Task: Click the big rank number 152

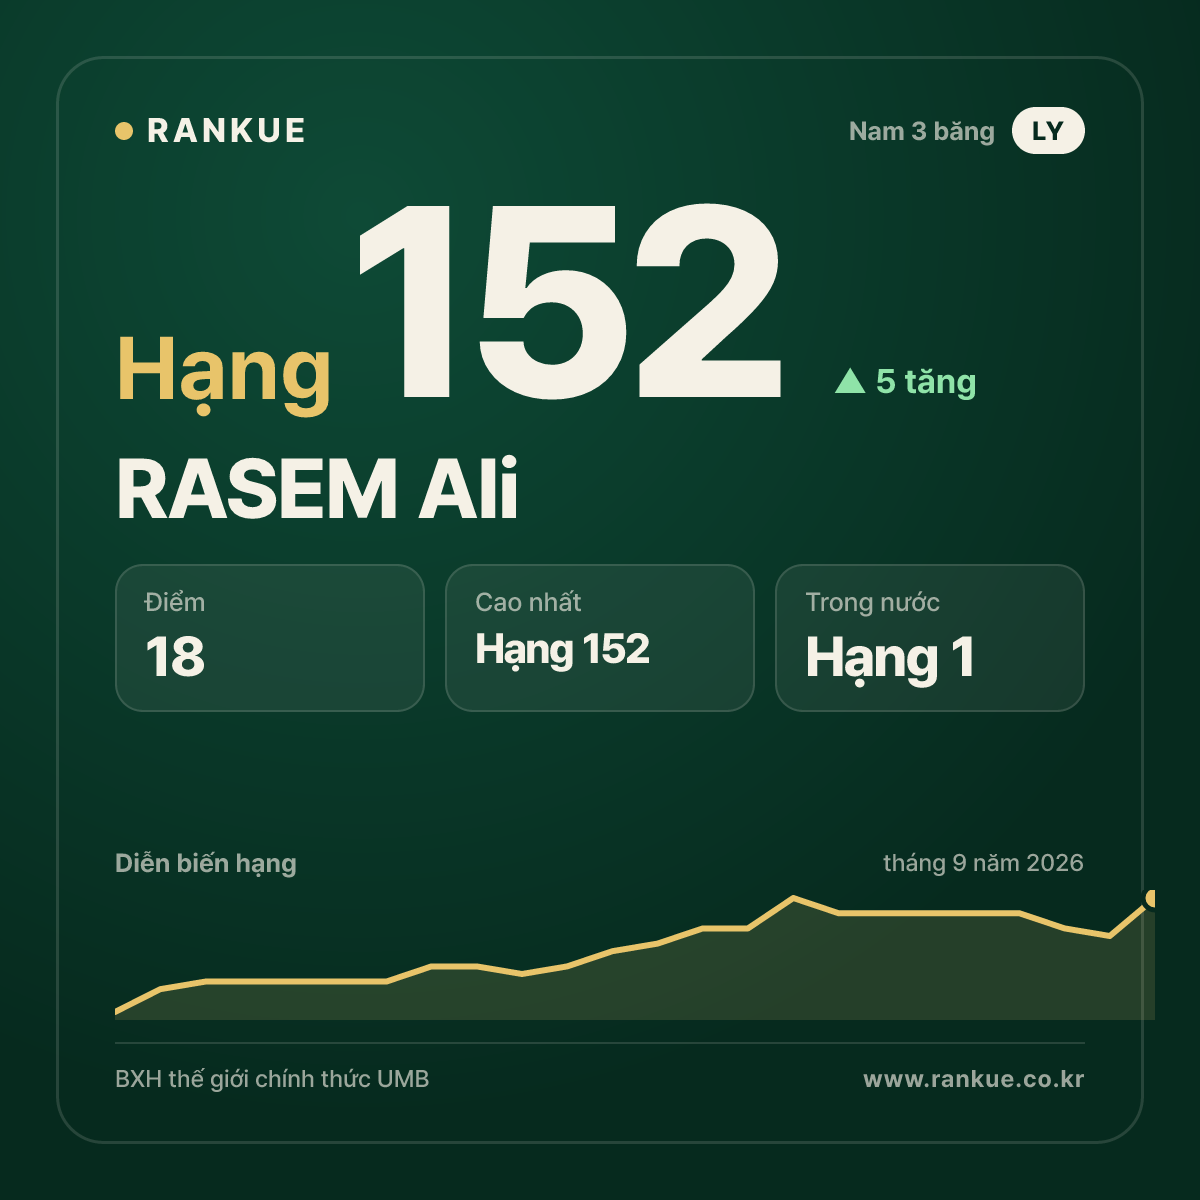Action: point(571,302)
